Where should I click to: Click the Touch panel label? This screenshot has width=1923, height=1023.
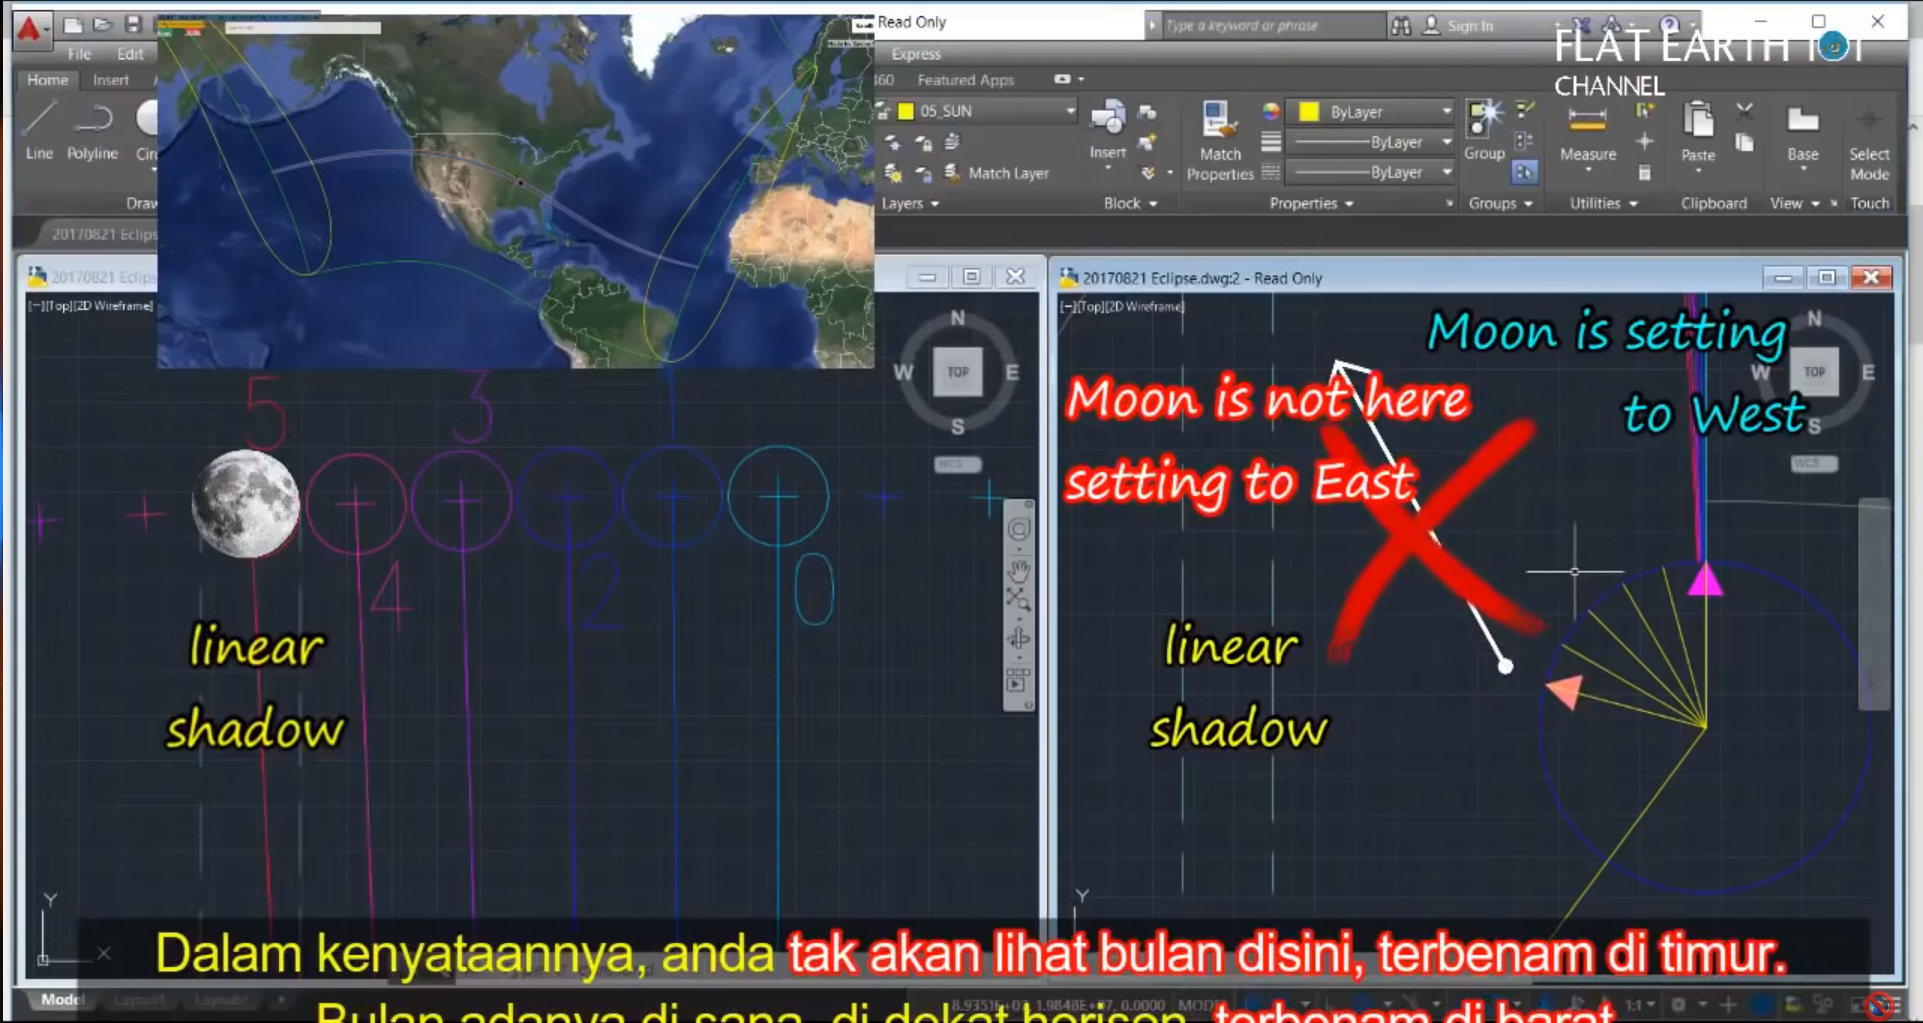1869,203
